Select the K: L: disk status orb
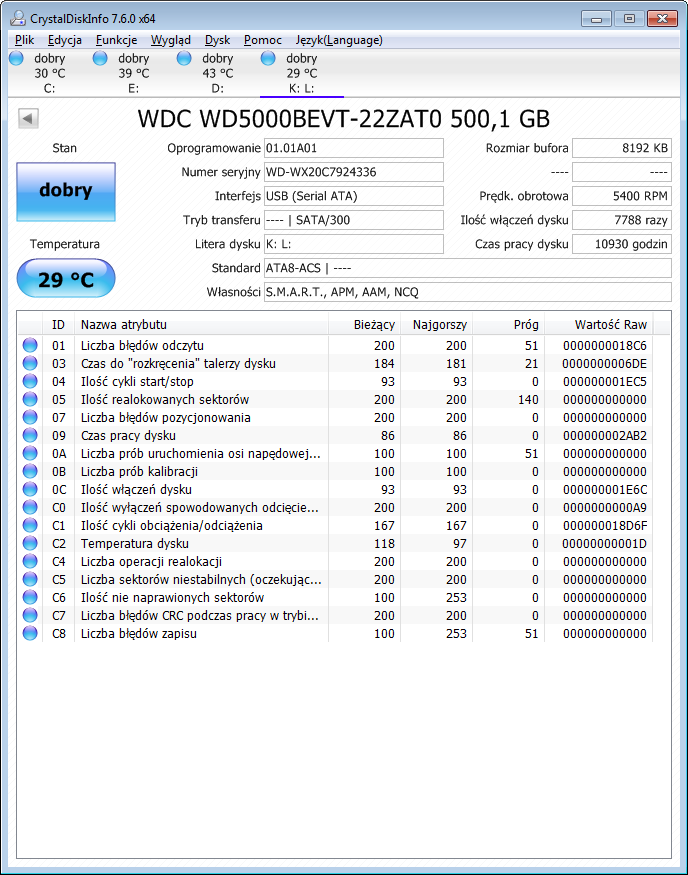 click(268, 58)
